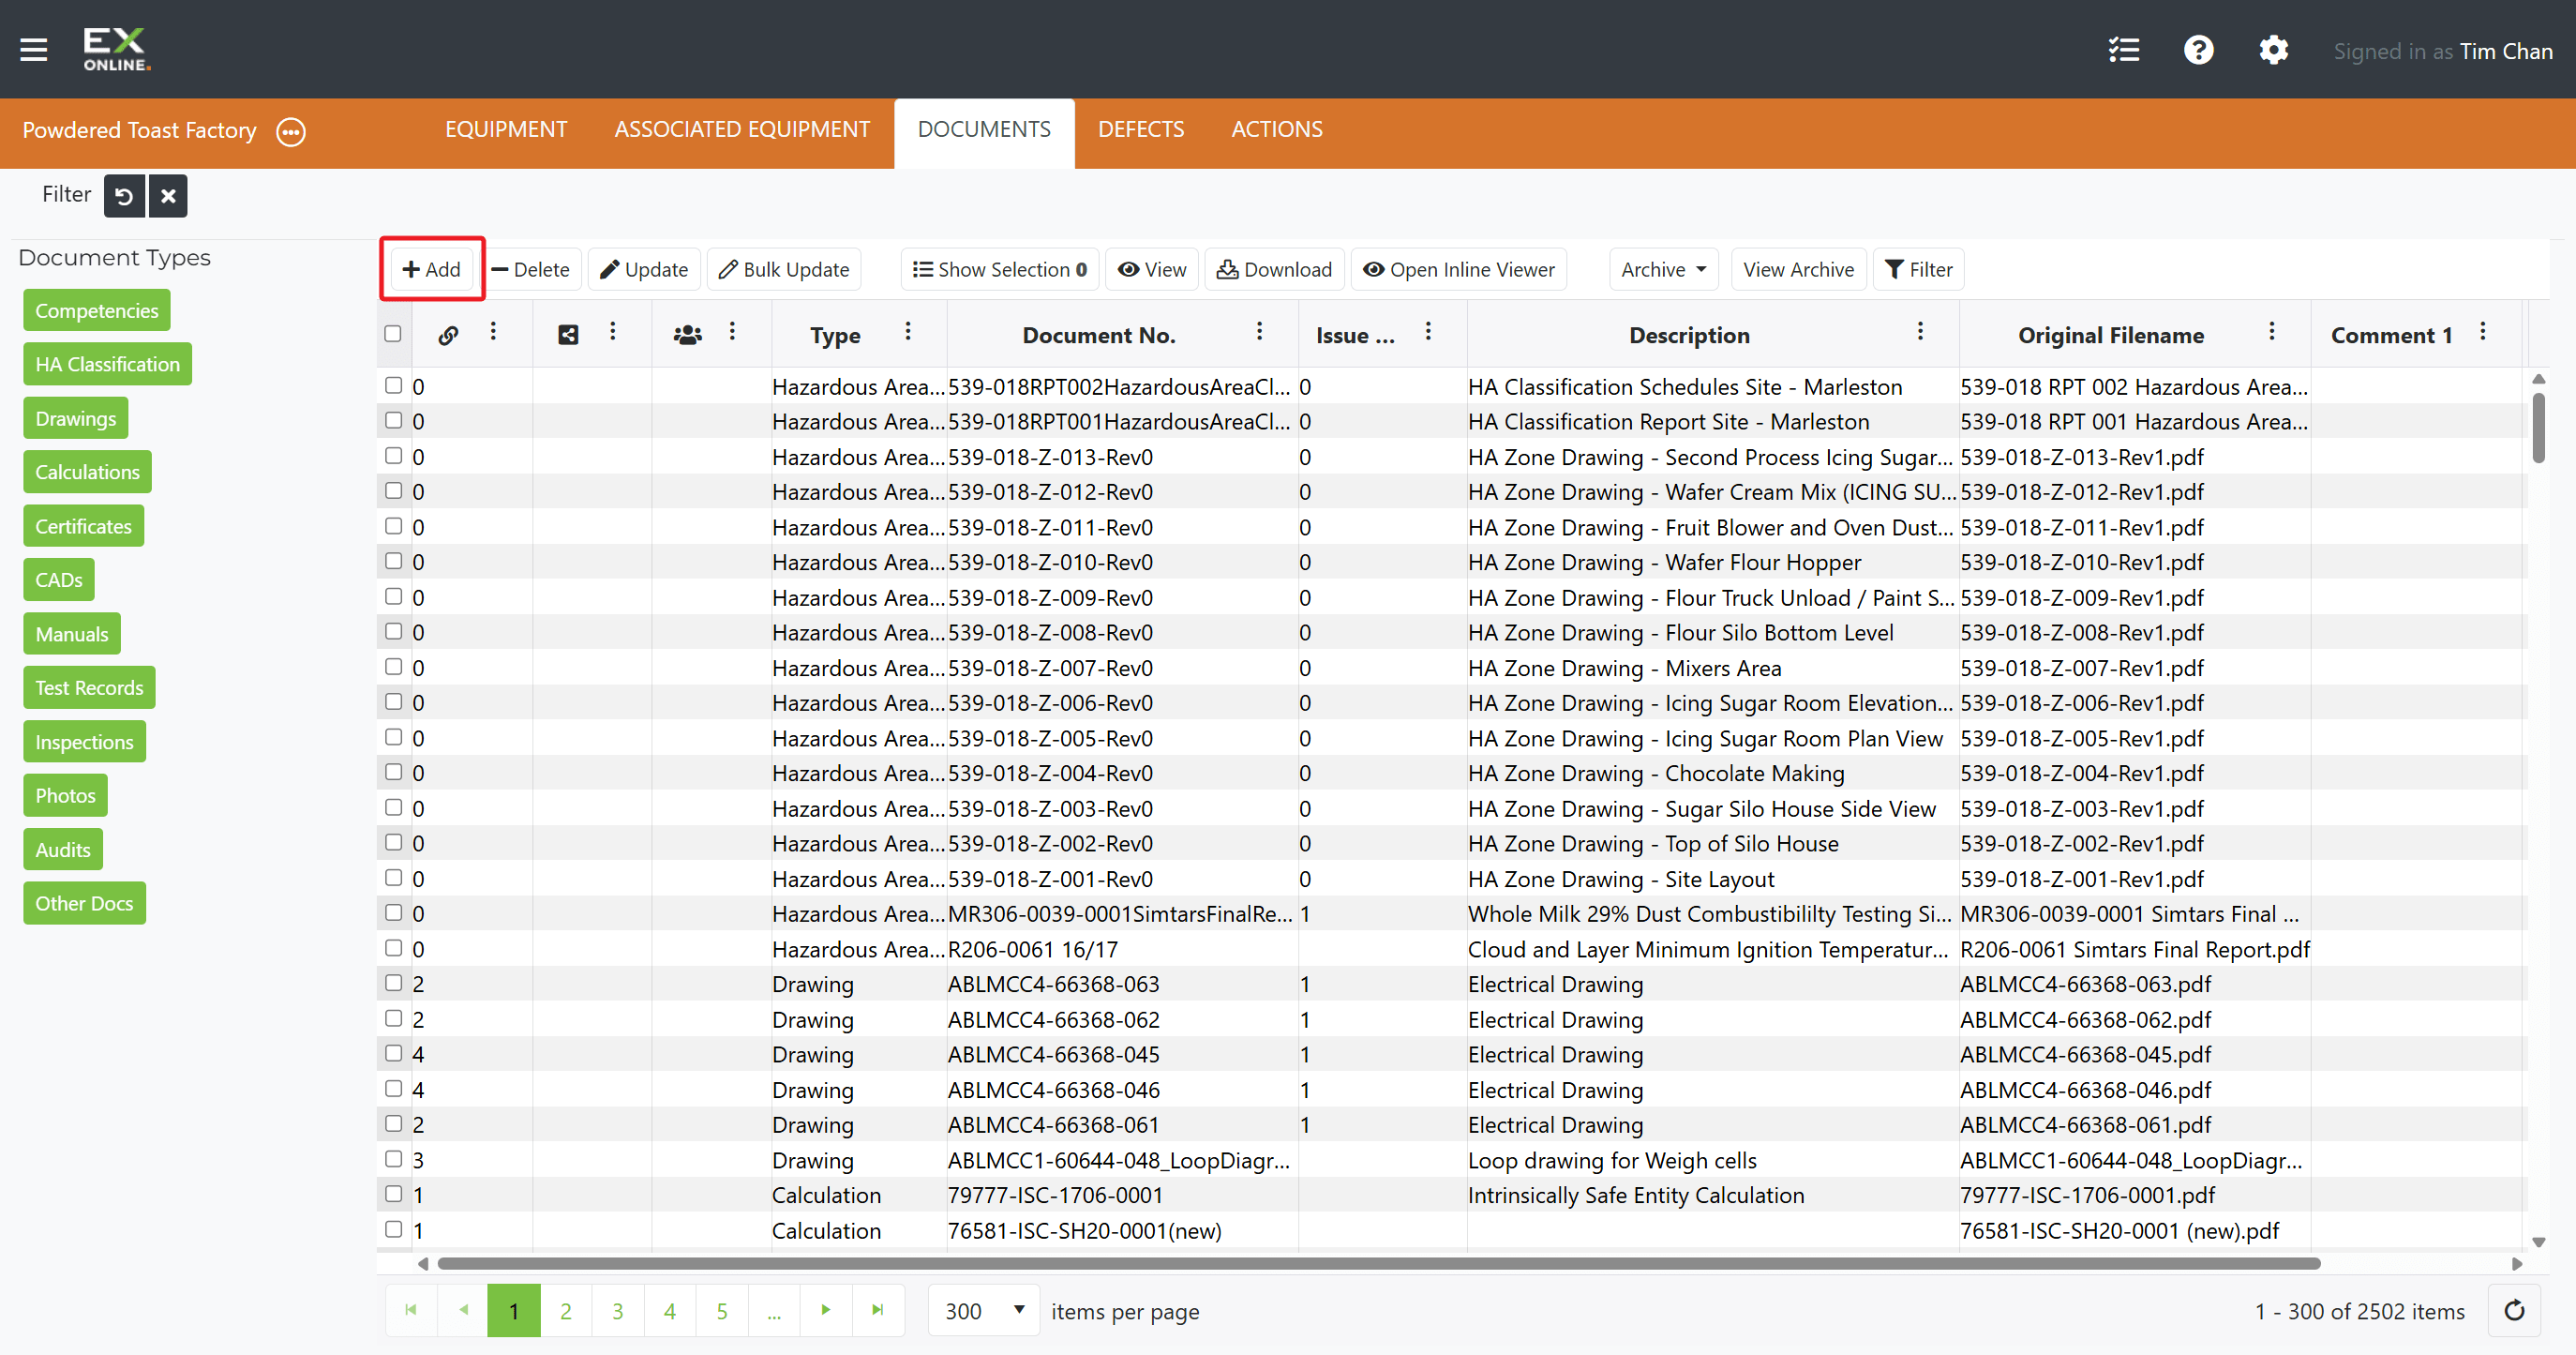The height and width of the screenshot is (1355, 2576).
Task: Click the Open Inline Viewer button
Action: point(1459,270)
